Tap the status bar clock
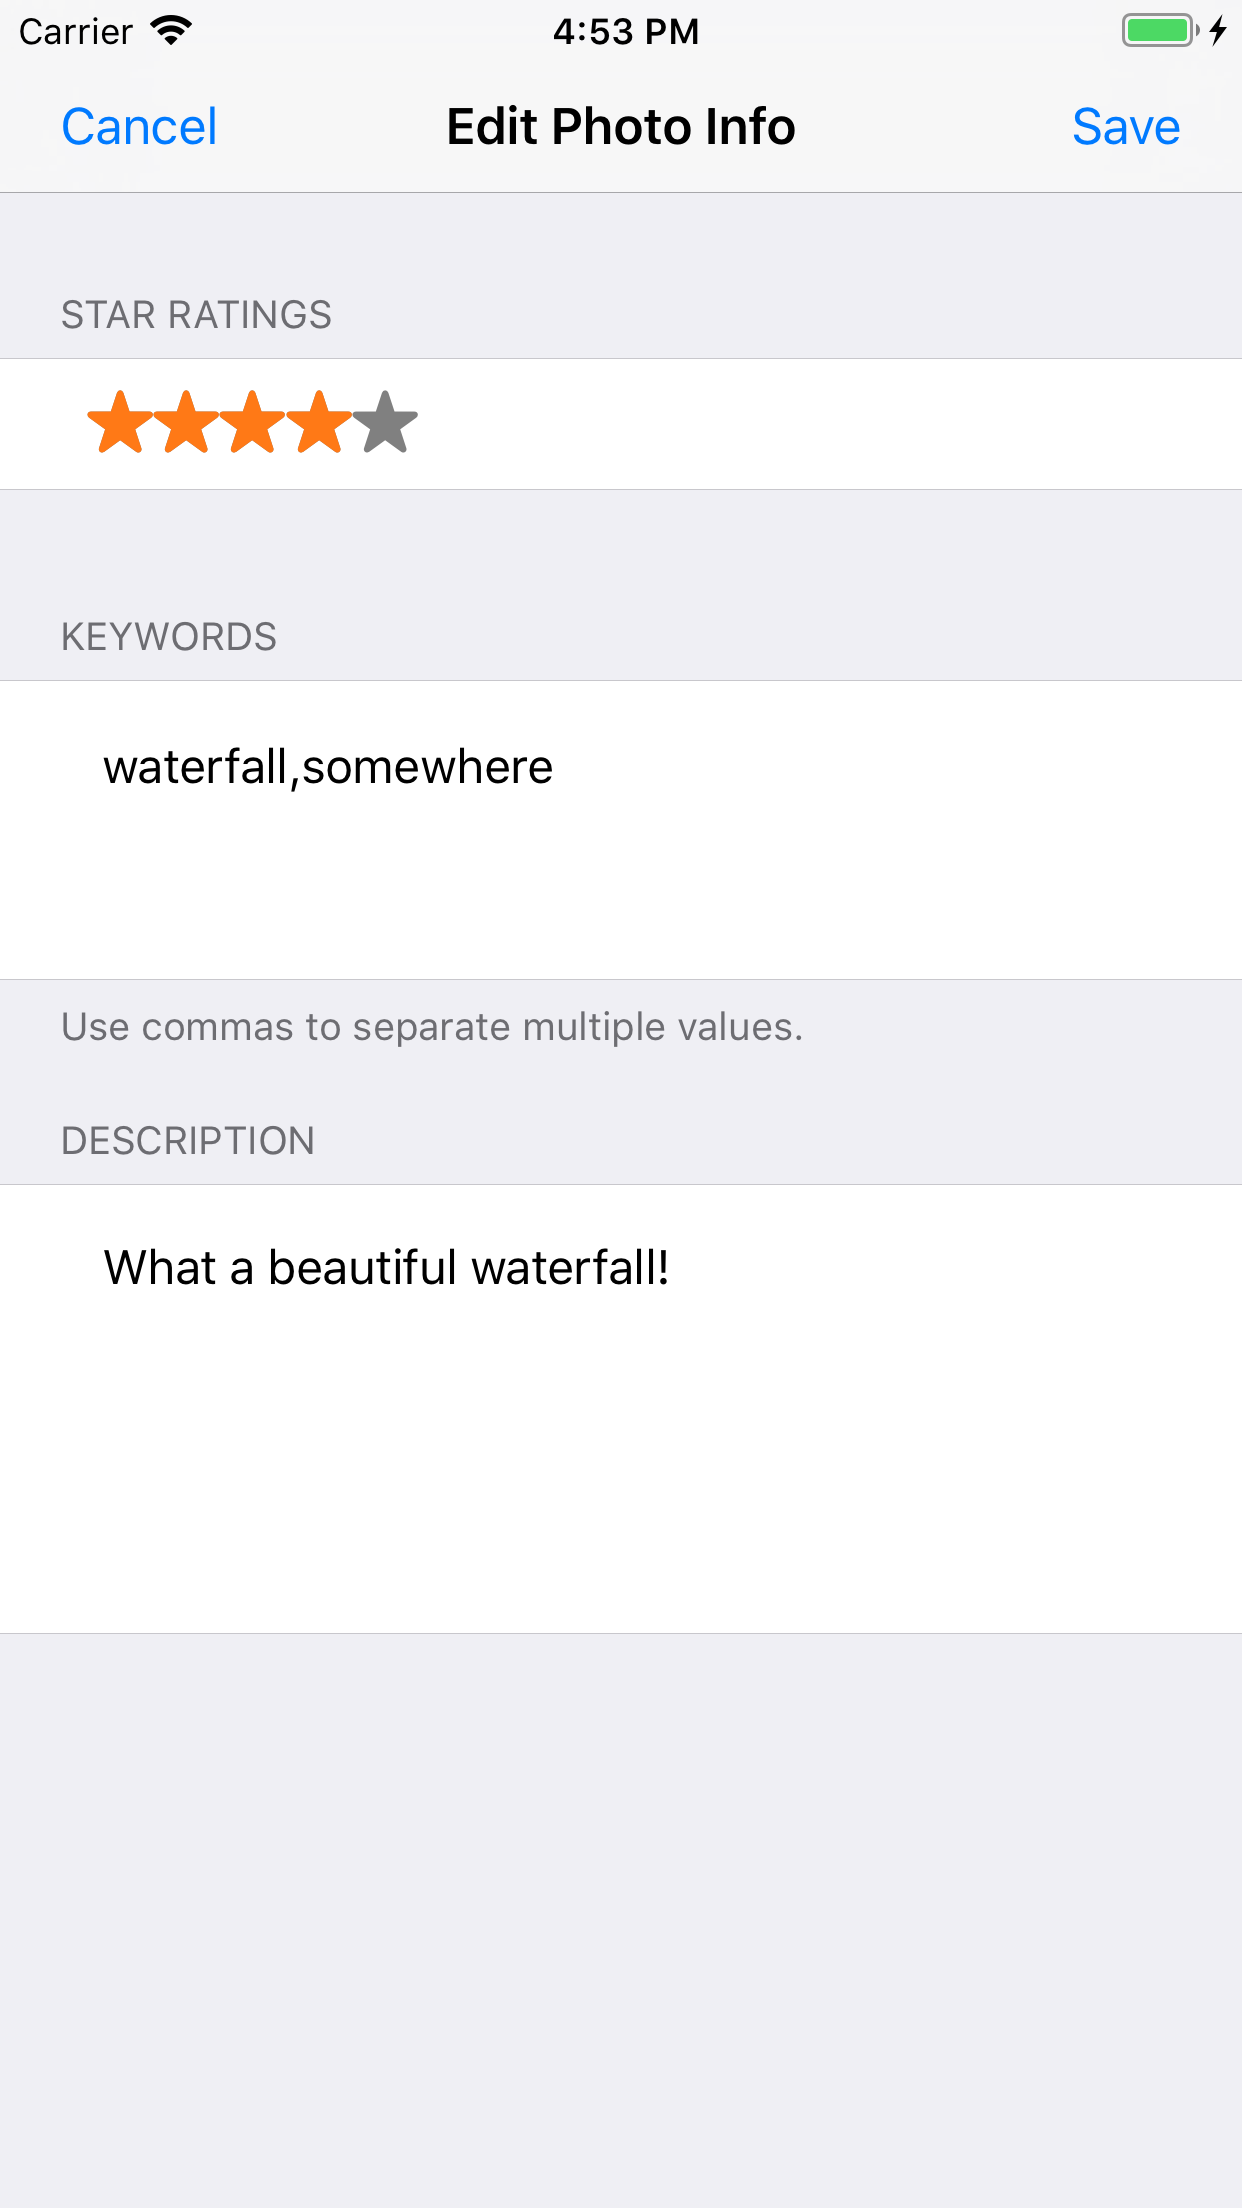1242x2208 pixels. (625, 31)
